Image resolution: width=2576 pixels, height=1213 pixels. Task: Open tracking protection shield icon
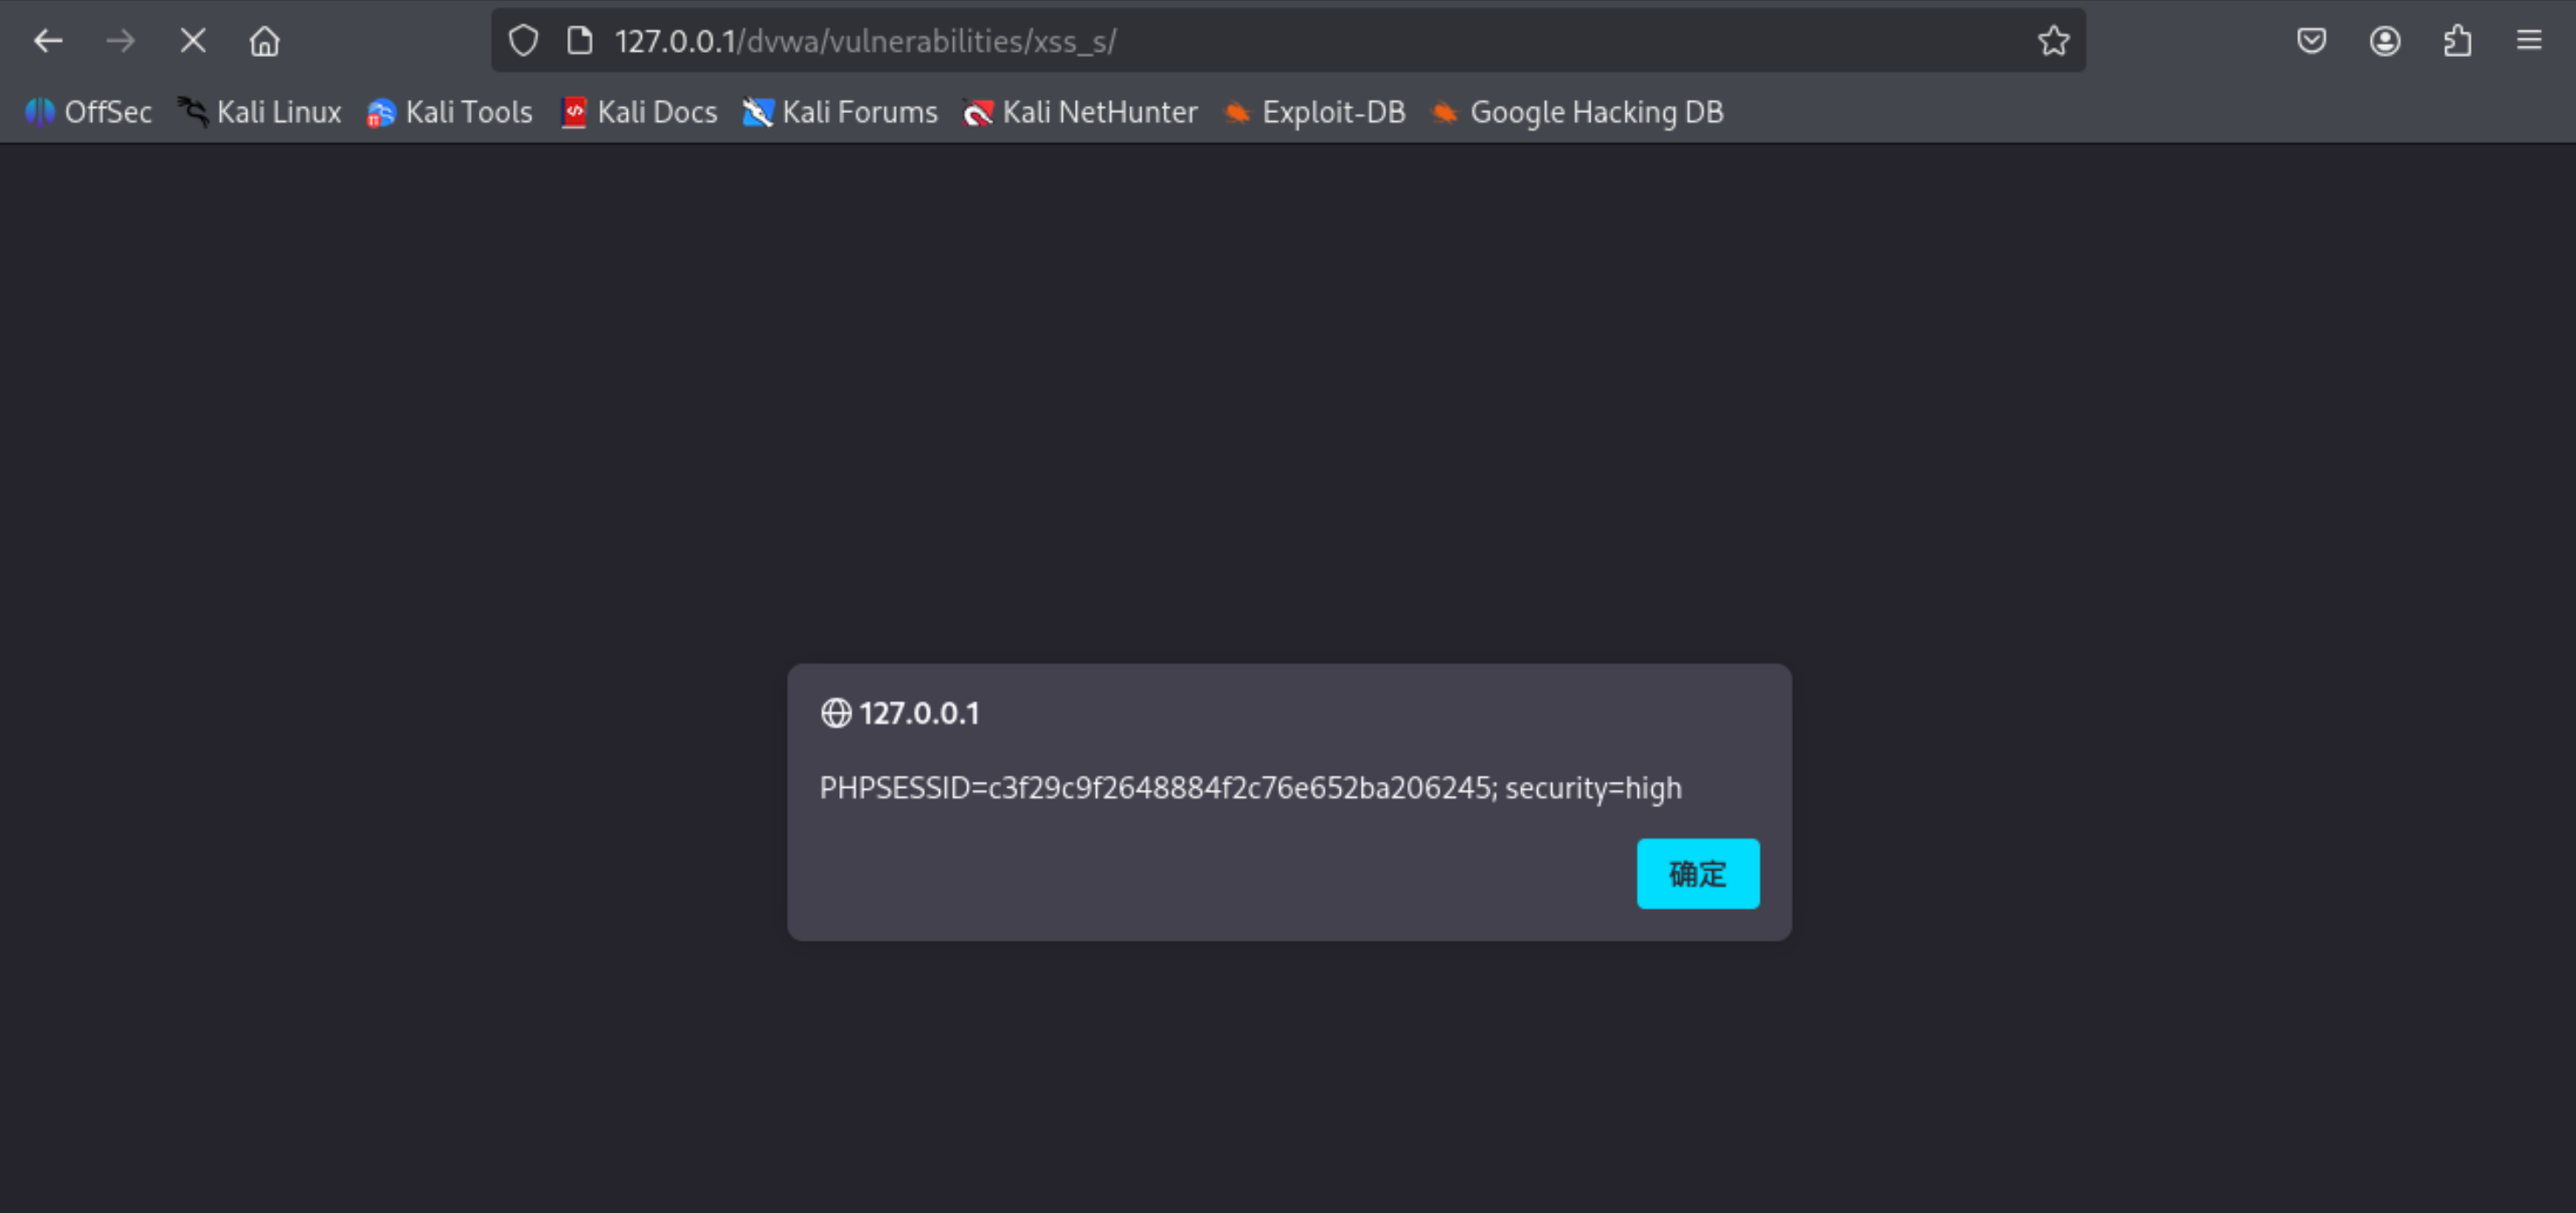523,41
